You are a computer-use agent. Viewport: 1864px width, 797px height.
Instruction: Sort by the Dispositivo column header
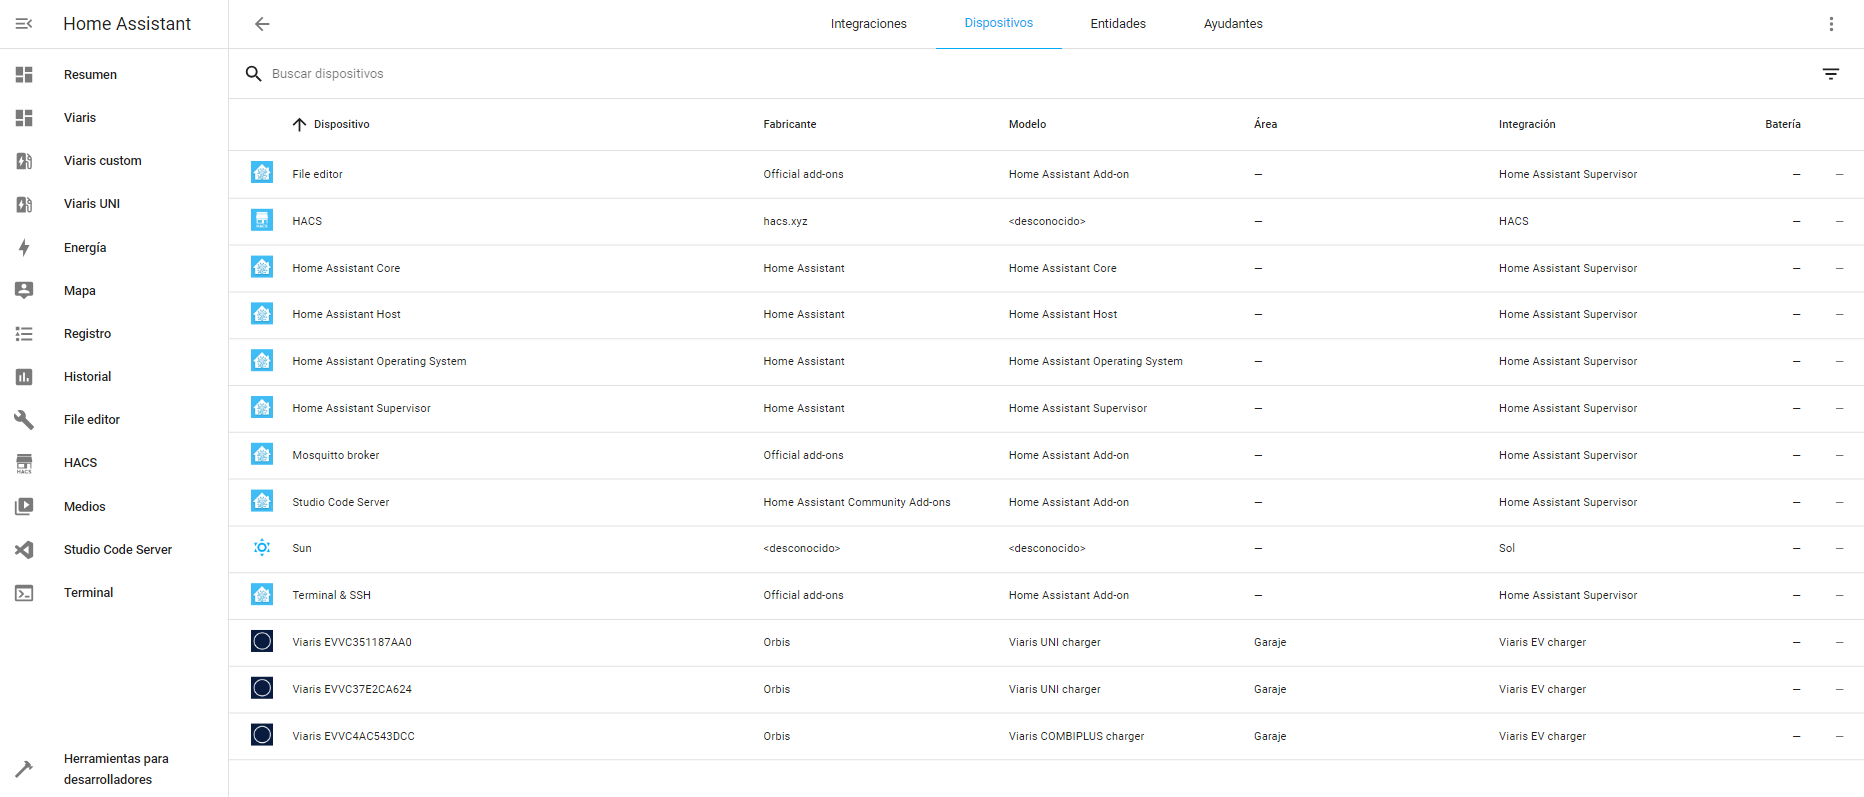coord(342,124)
